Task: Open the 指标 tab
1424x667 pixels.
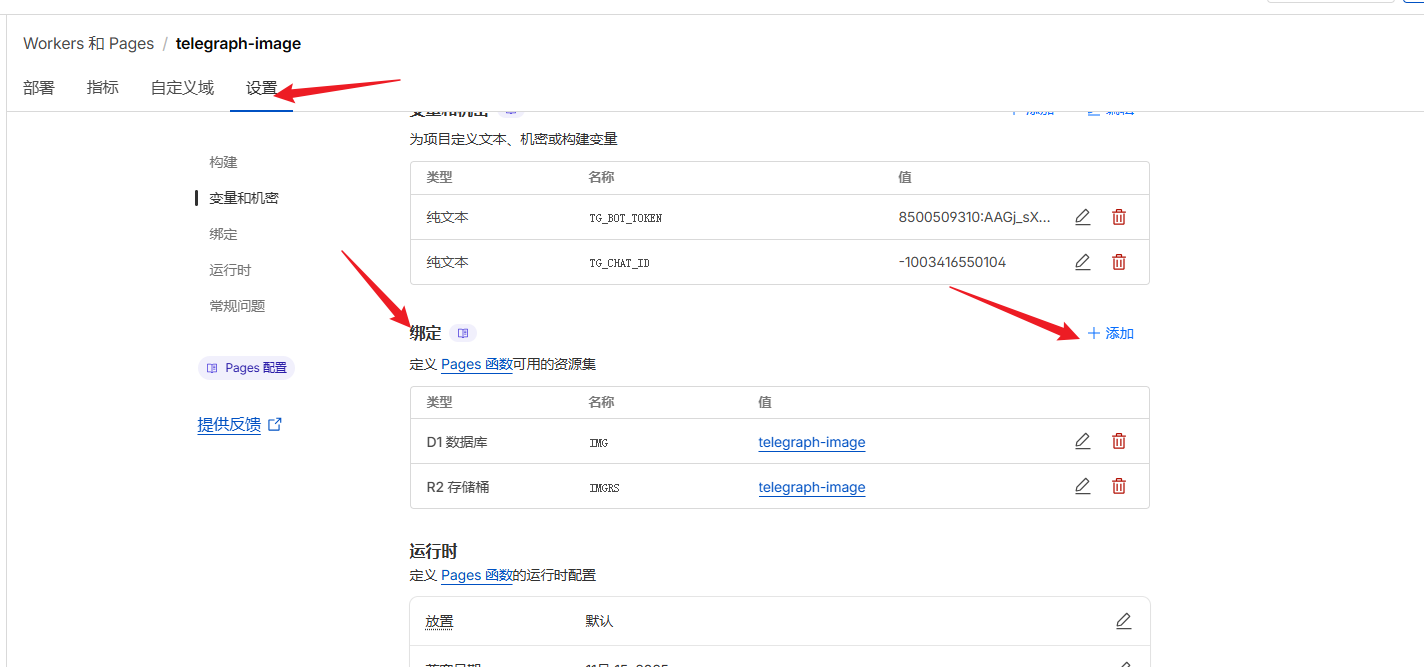Action: tap(103, 88)
